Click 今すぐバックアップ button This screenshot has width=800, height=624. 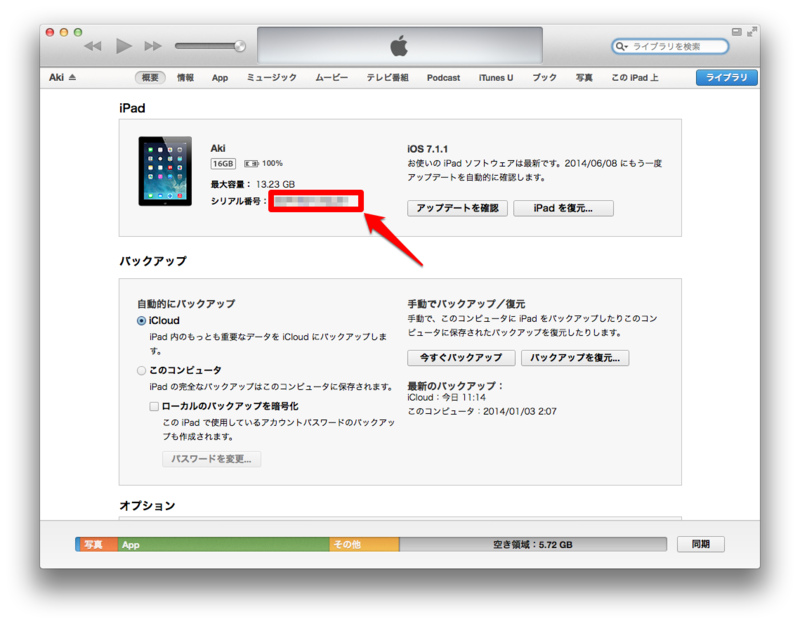coord(461,358)
